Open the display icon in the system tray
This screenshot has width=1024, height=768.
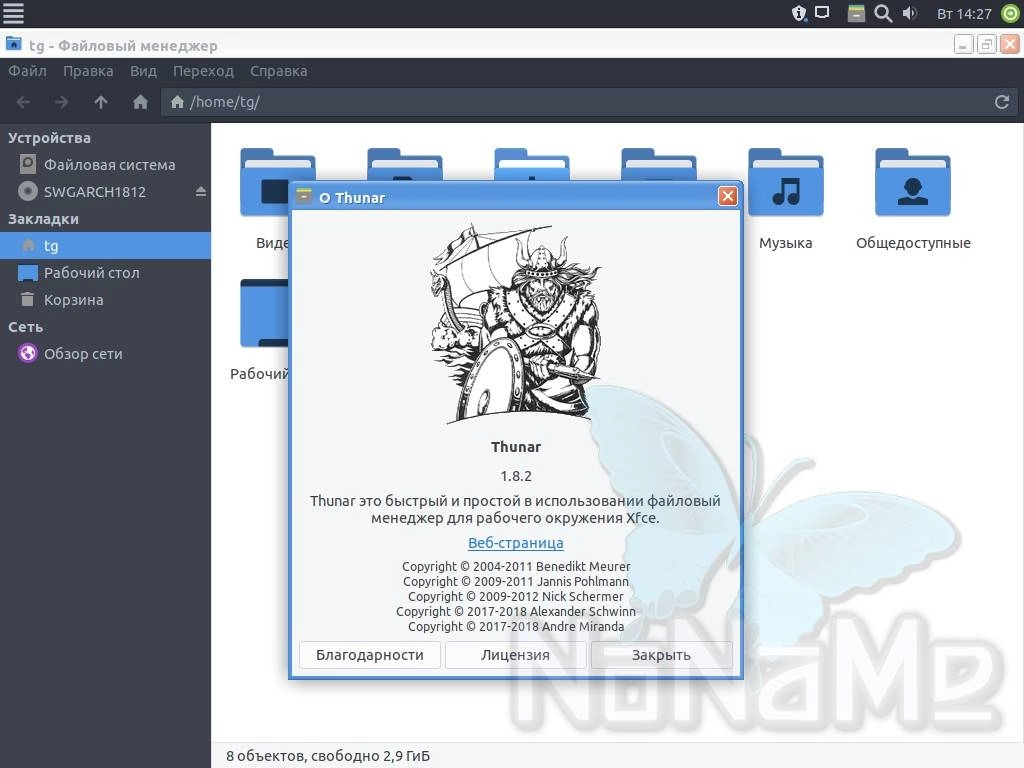(822, 12)
